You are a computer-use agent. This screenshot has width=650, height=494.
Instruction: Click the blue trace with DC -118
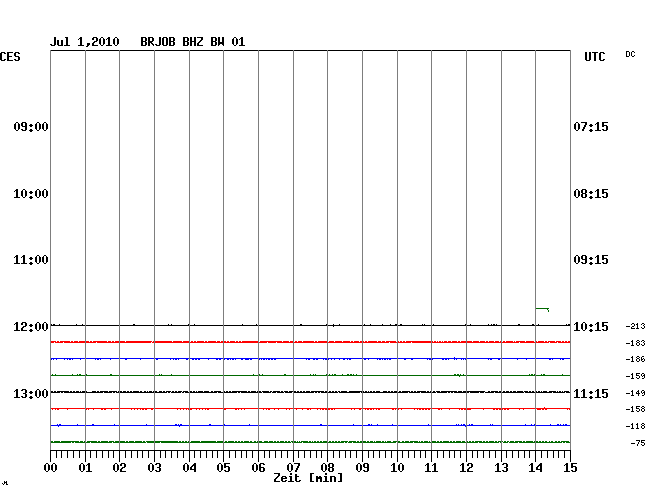(310, 425)
